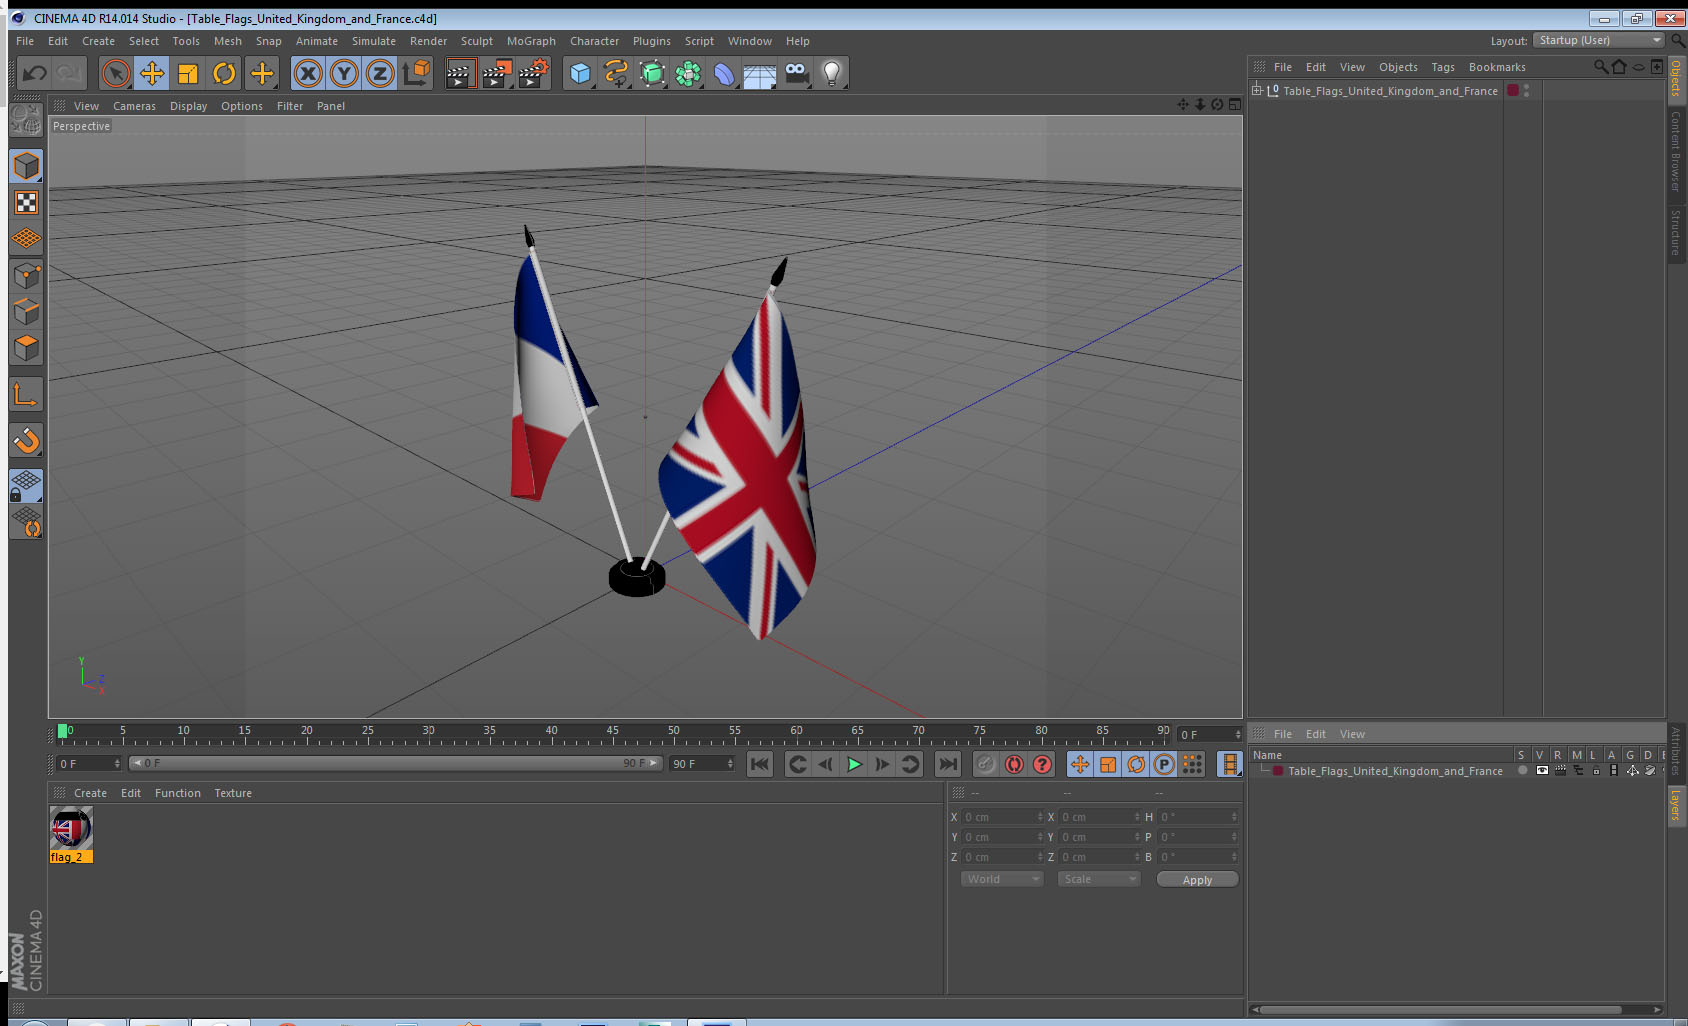This screenshot has height=1026, width=1688.
Task: Open the World coordinate mode dropdown
Action: tap(1002, 879)
